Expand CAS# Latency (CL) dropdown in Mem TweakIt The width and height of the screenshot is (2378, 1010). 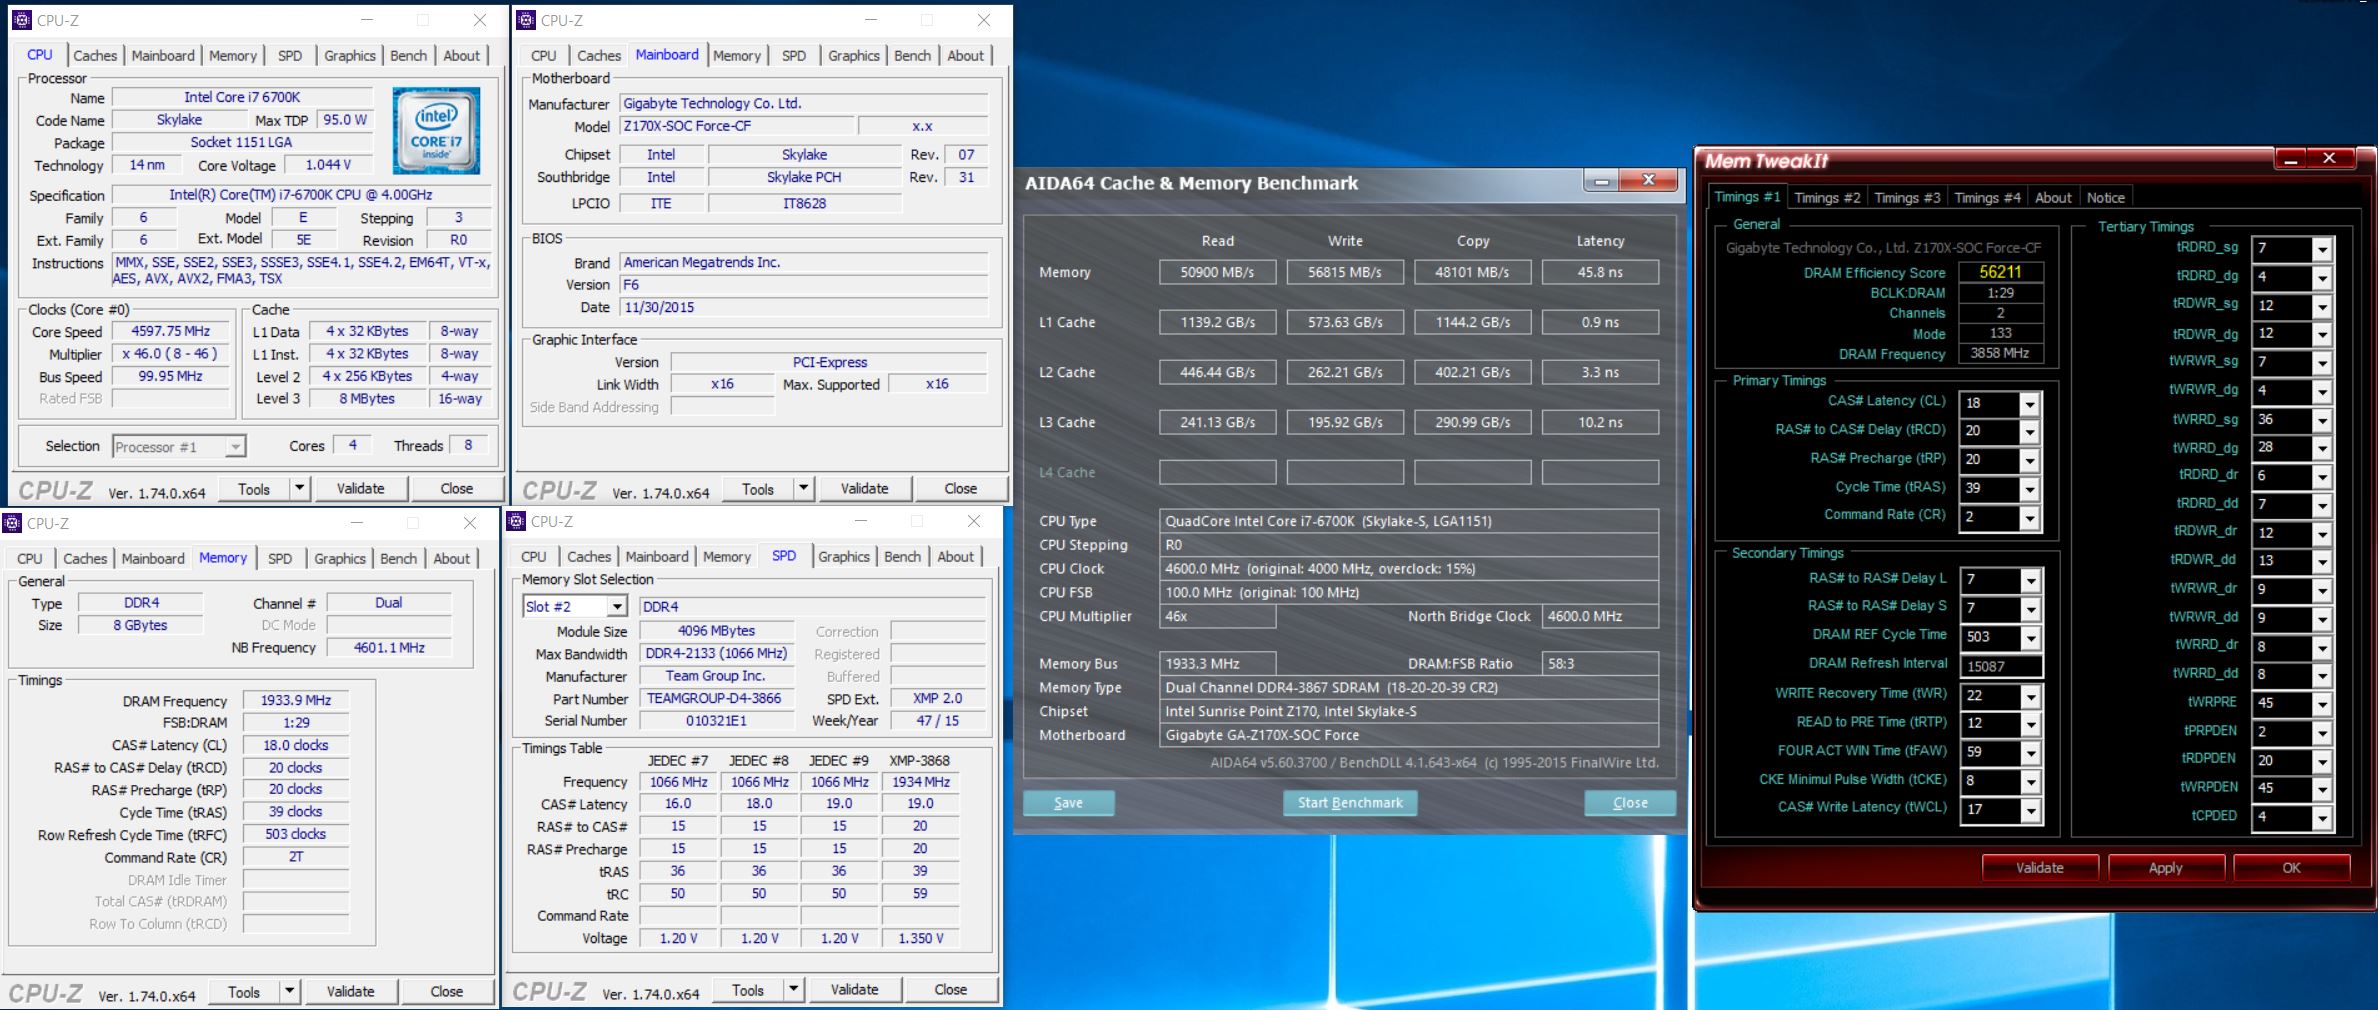(2029, 404)
